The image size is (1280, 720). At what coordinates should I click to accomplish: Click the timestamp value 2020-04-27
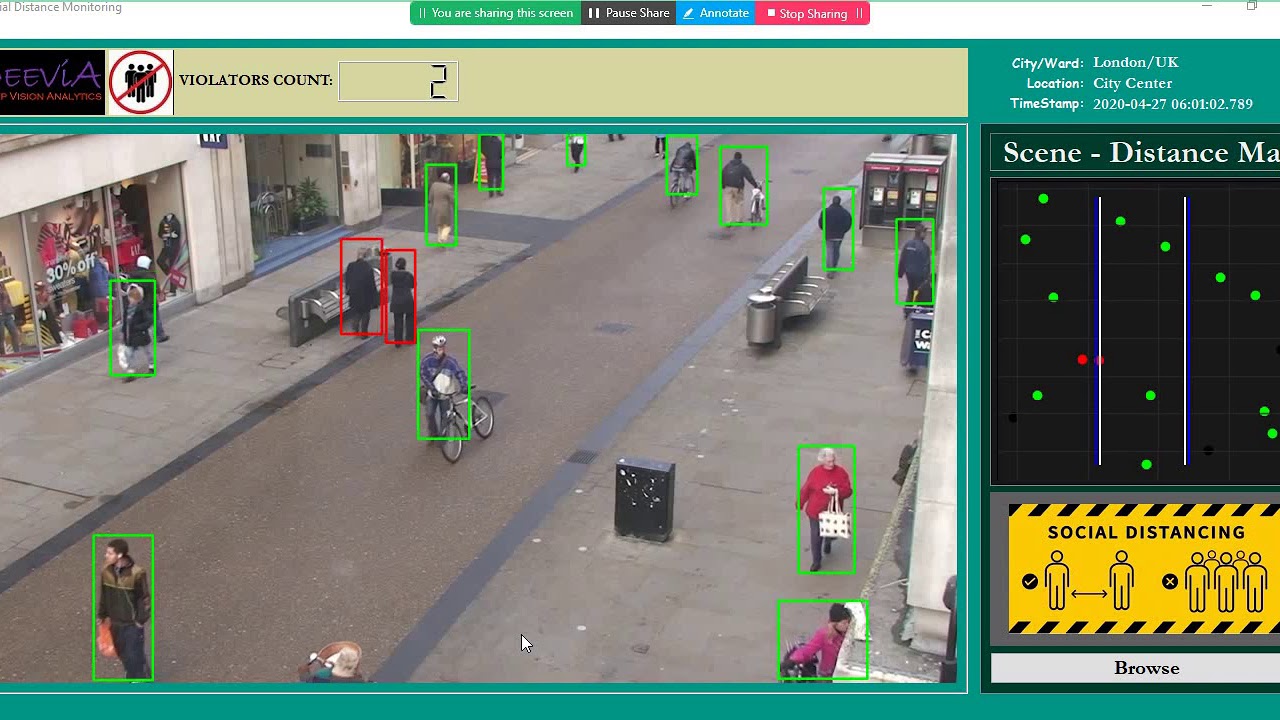(1173, 104)
